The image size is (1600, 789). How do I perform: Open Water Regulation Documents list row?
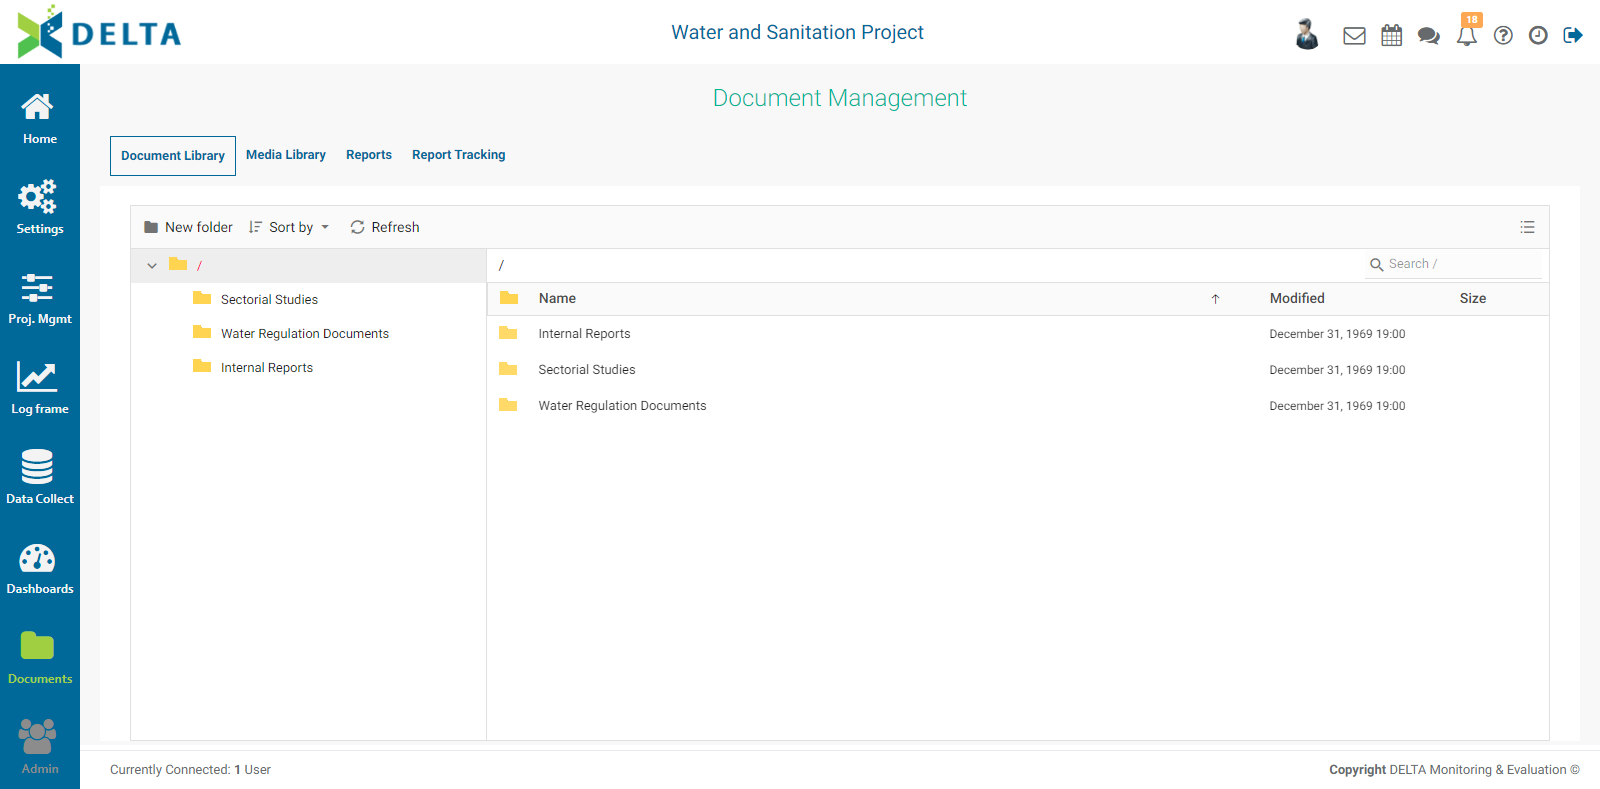pyautogui.click(x=1018, y=406)
